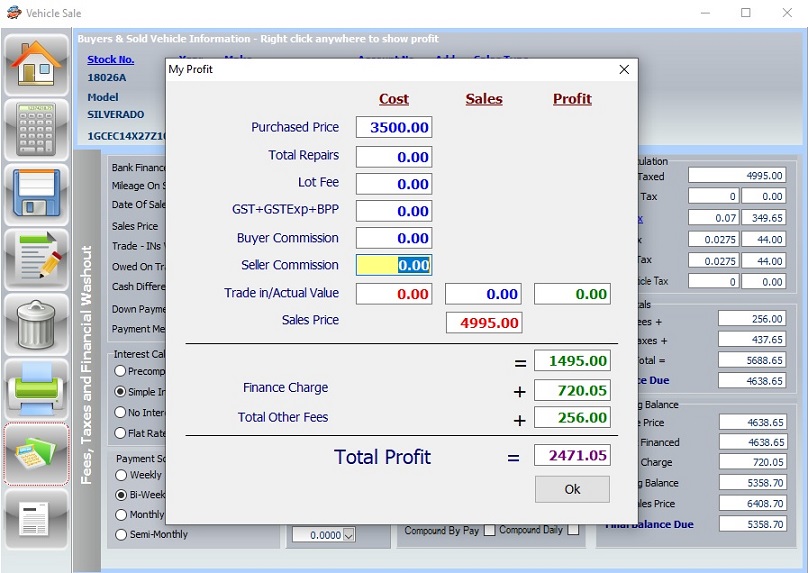Maximize the Vehicle Sale window
The image size is (808, 573).
[745, 13]
